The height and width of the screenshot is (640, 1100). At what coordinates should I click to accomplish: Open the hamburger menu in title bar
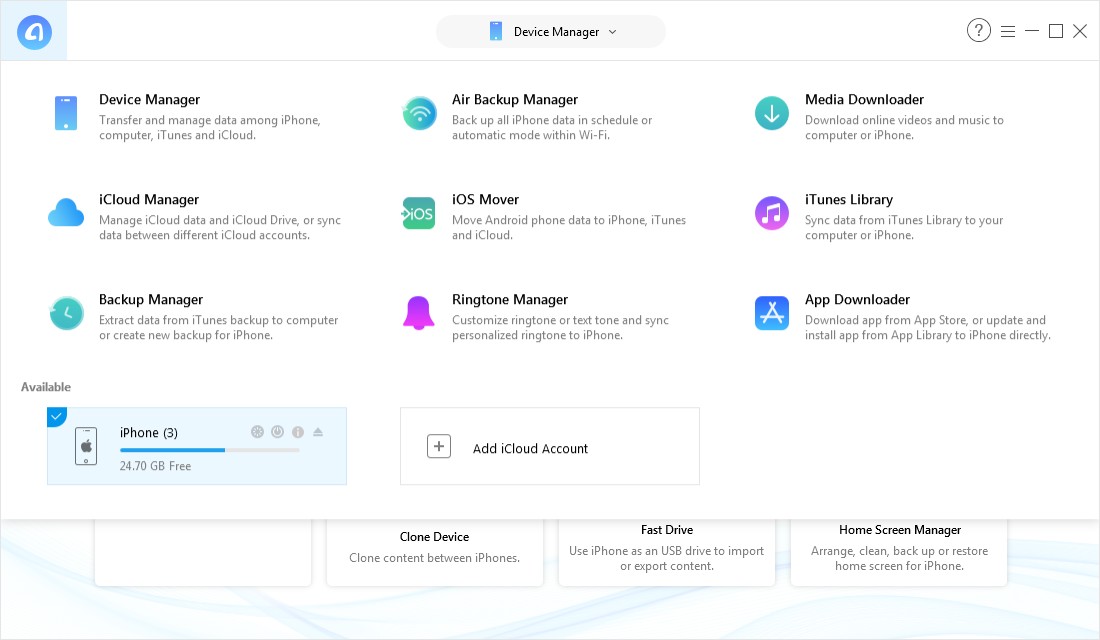(x=1007, y=32)
